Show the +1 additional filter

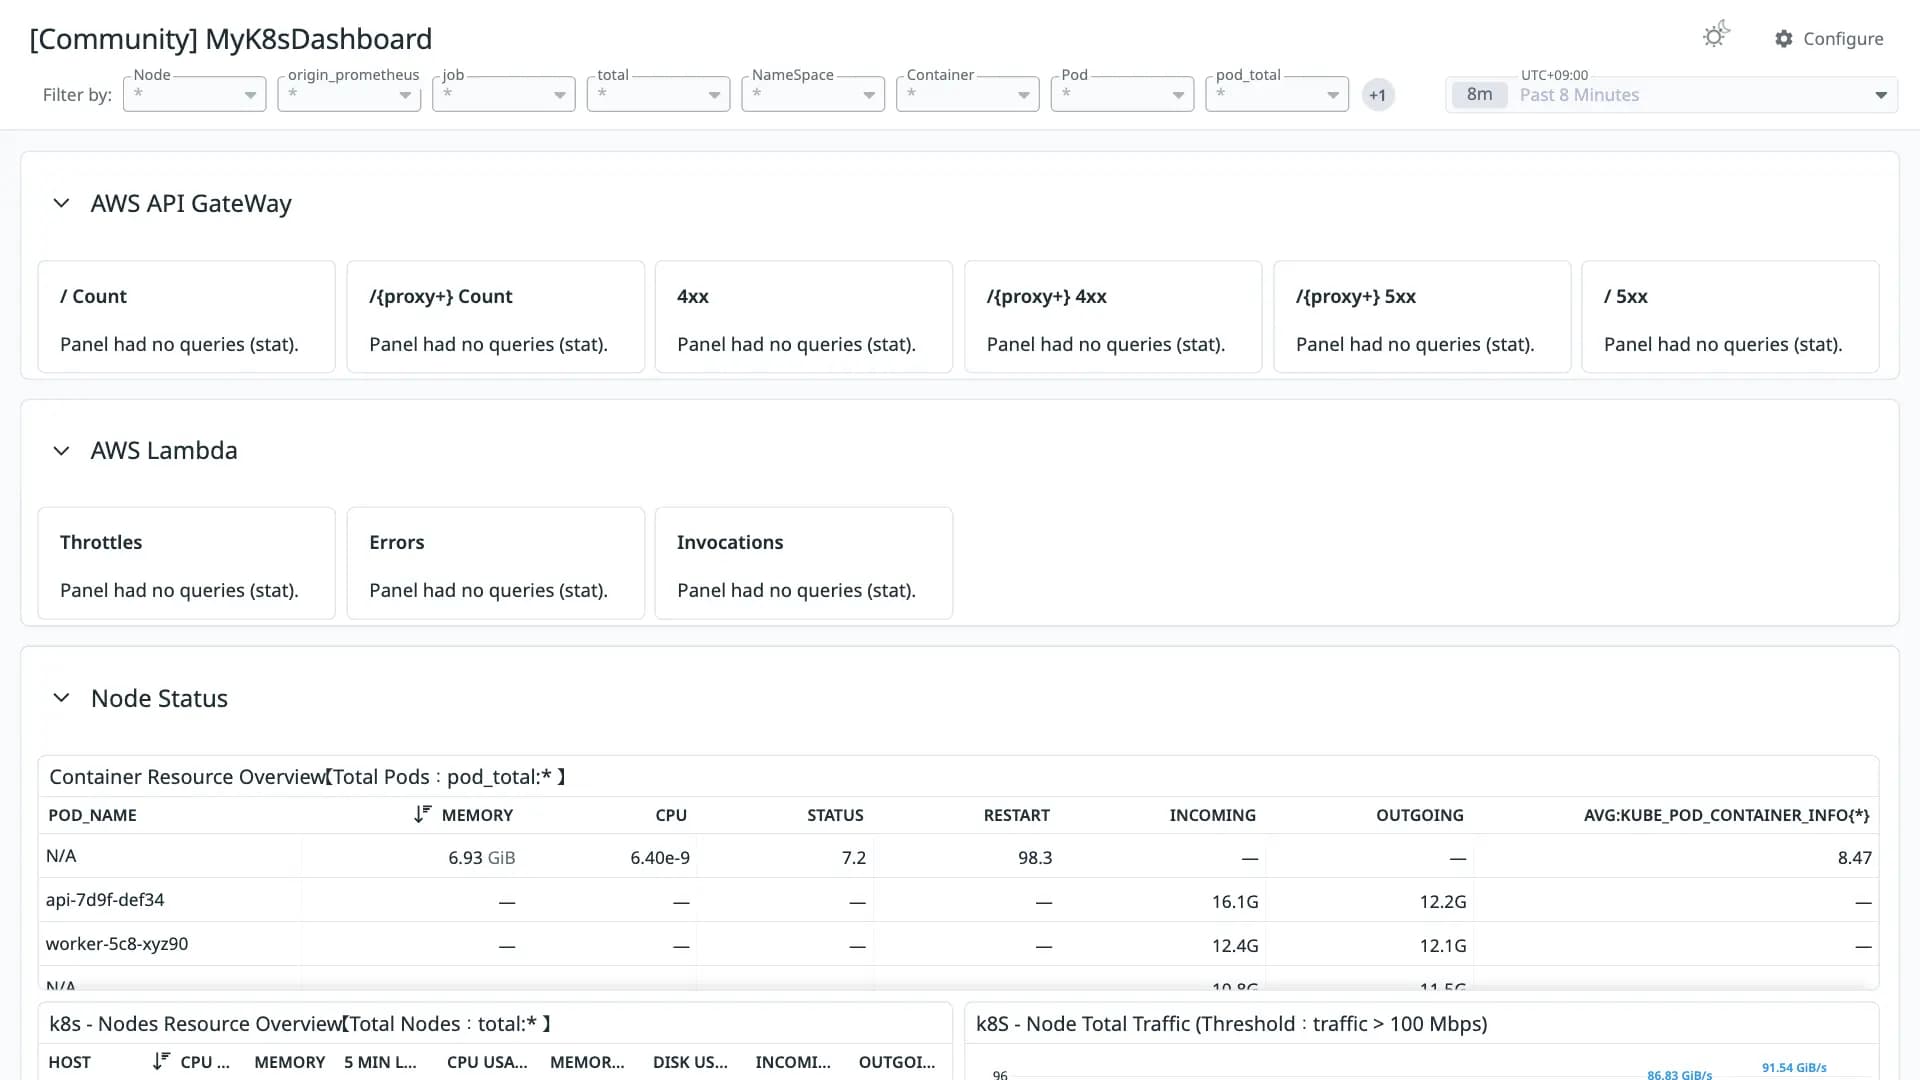tap(1378, 95)
